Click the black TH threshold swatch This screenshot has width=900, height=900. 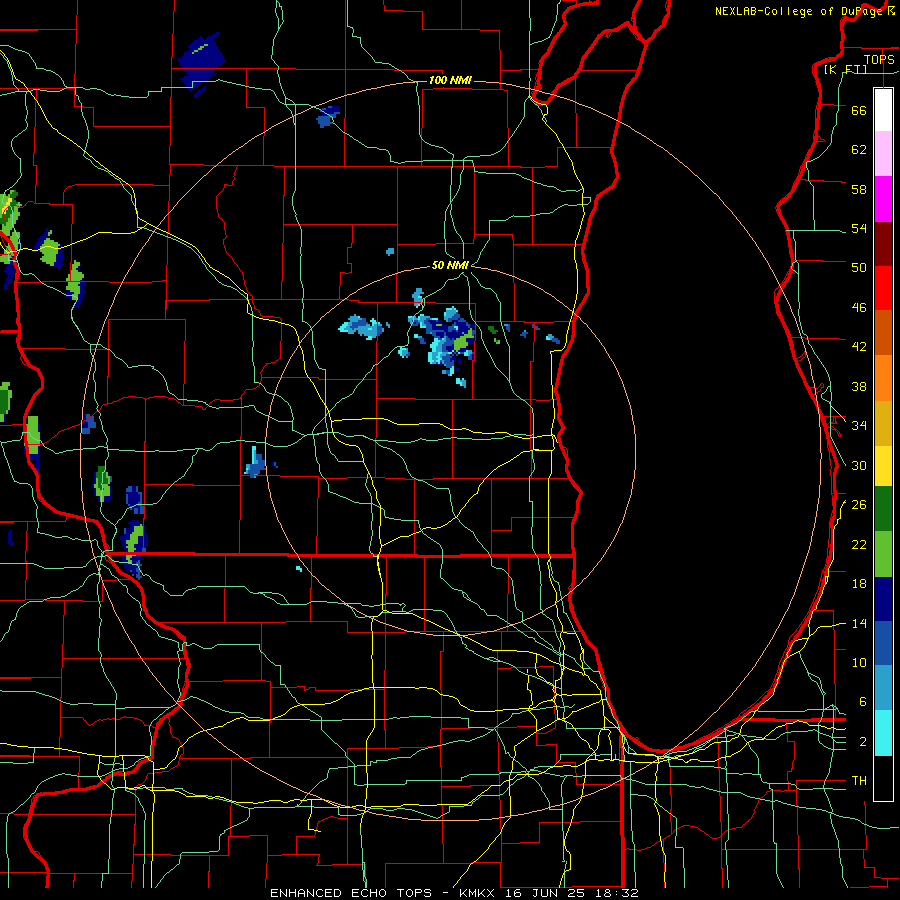883,778
